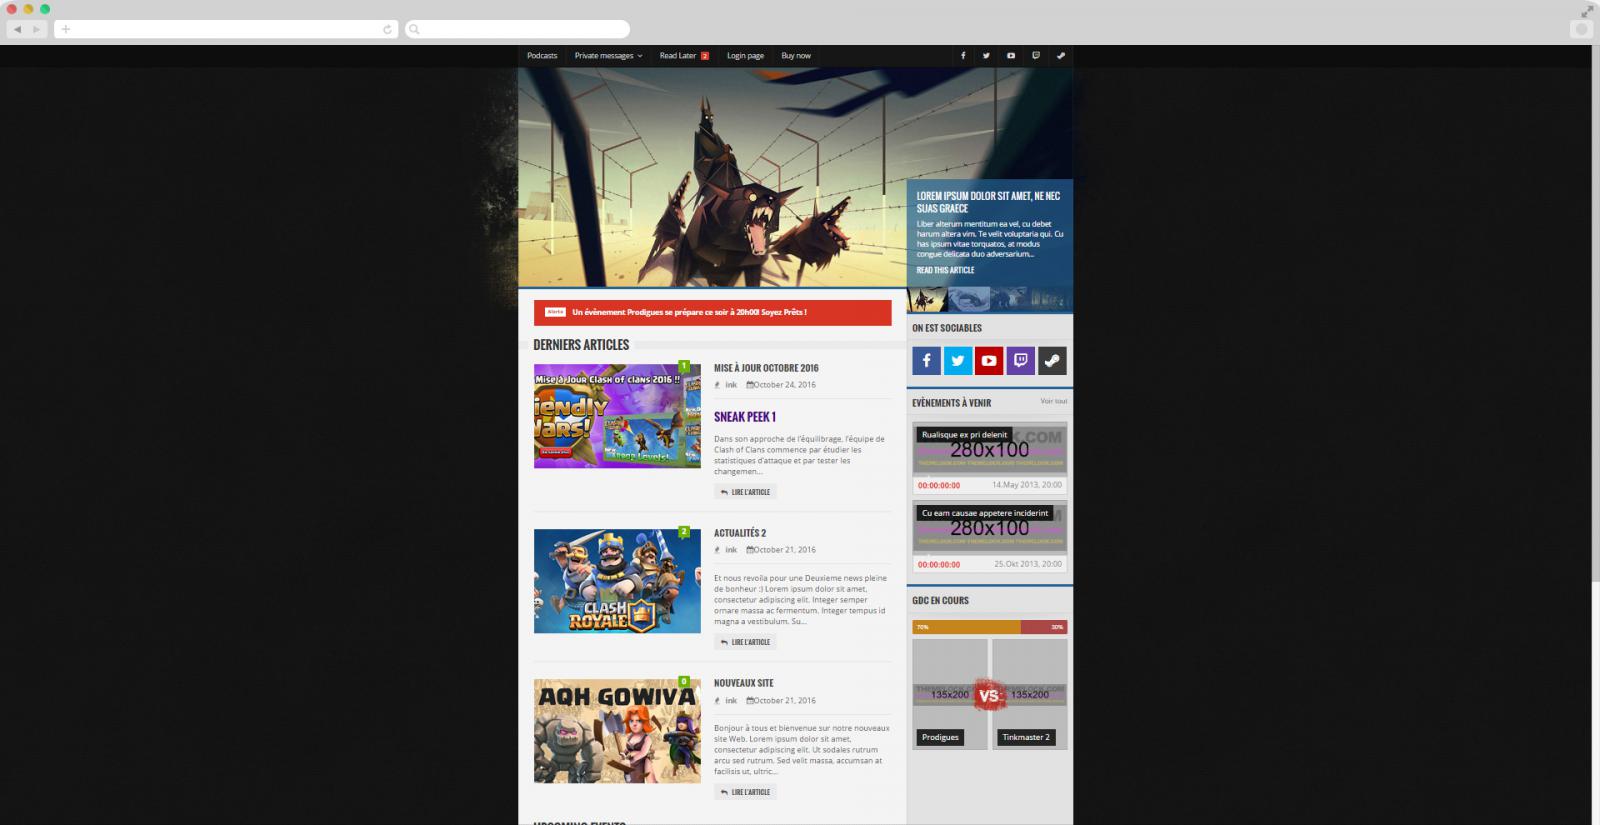Screen dimensions: 1600x825
Task: Select first slider thumbnail with the wolf rider
Action: (x=927, y=300)
